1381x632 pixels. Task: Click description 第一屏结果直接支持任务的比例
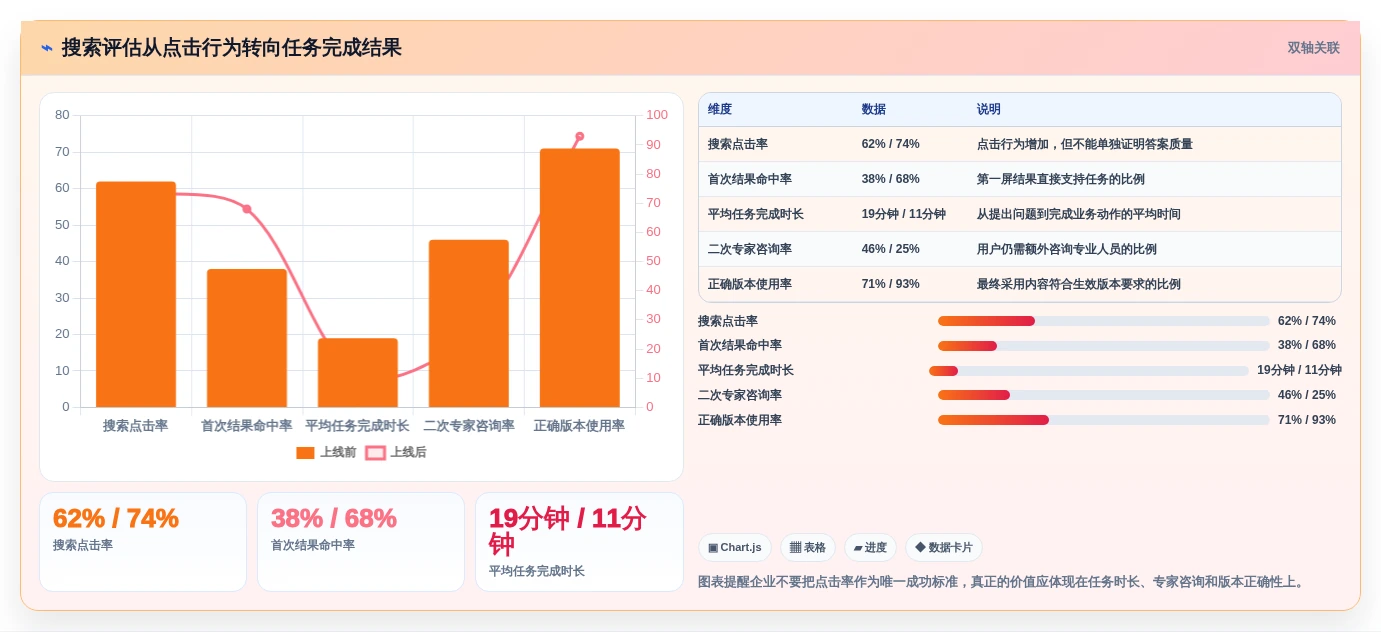click(x=1061, y=180)
